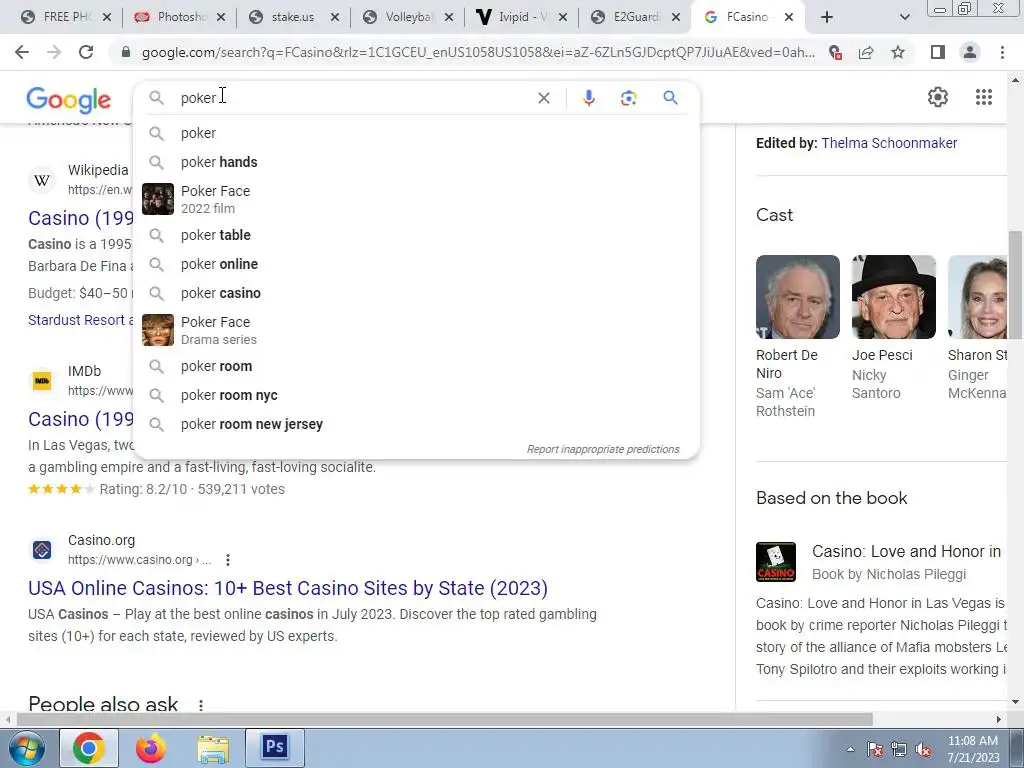Open Windows Explorer from the taskbar
Screen dimensions: 1024x768
[213, 748]
